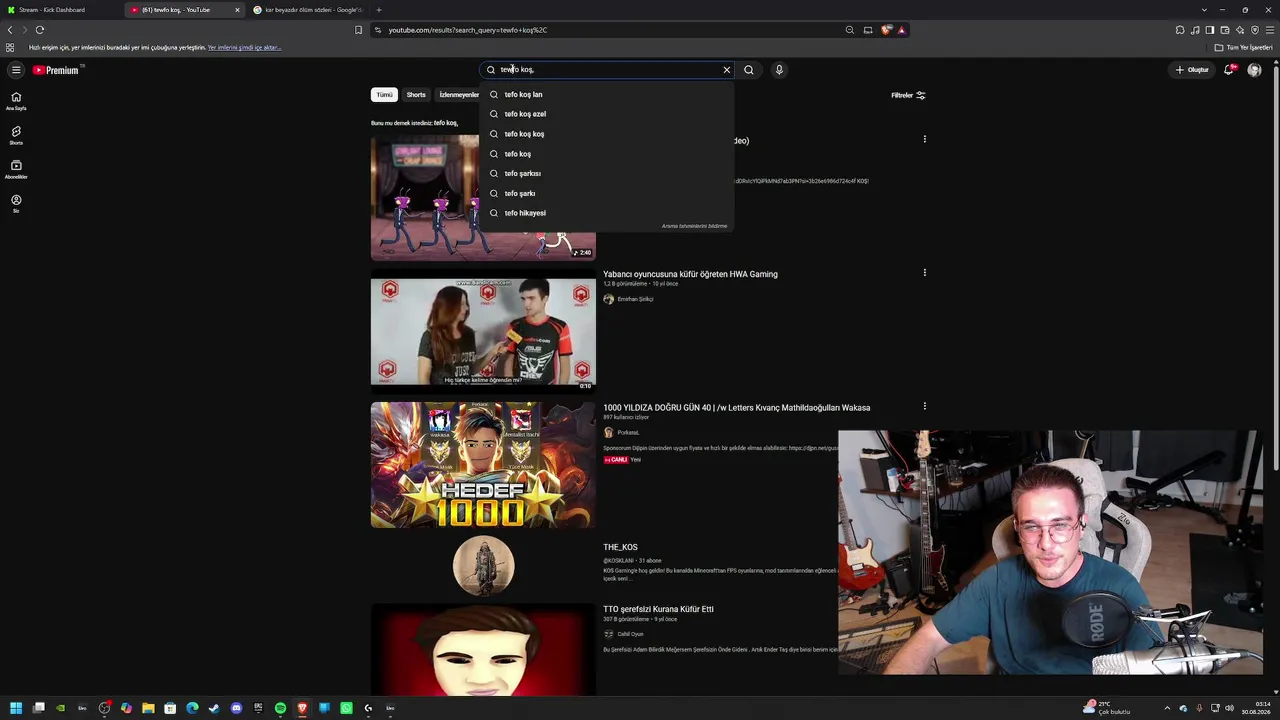
Task: Open THE_KOS channel avatar
Action: [x=483, y=566]
